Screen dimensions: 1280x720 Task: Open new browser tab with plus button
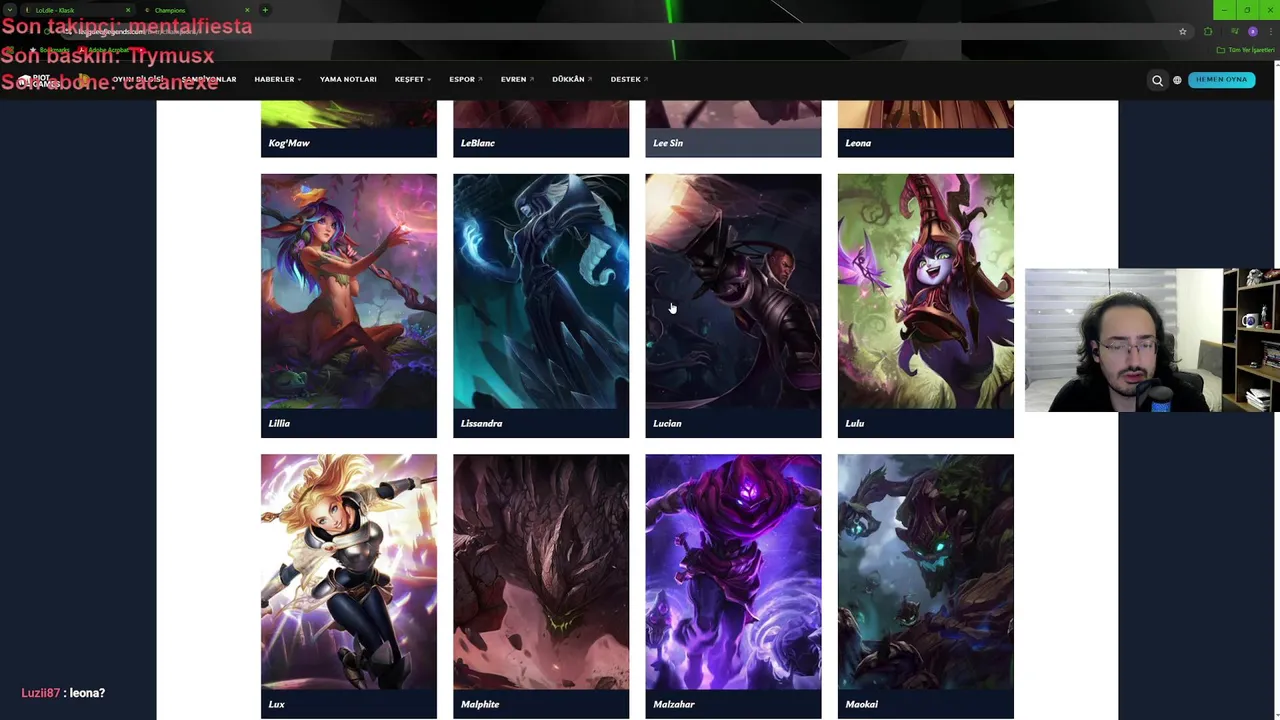[x=265, y=10]
